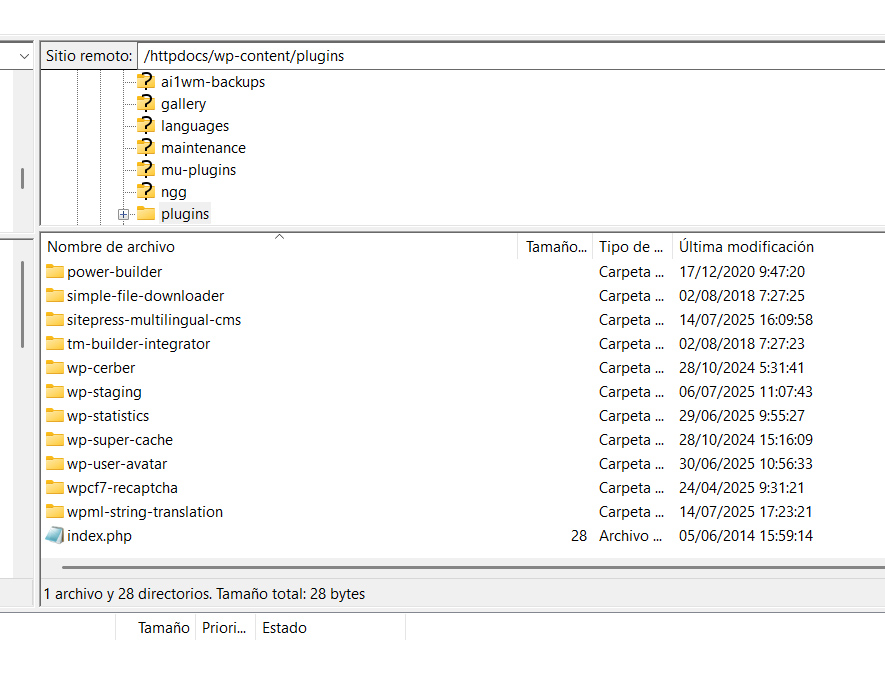The width and height of the screenshot is (885, 686).
Task: Sort by Tipo de archivo column header
Action: click(632, 247)
